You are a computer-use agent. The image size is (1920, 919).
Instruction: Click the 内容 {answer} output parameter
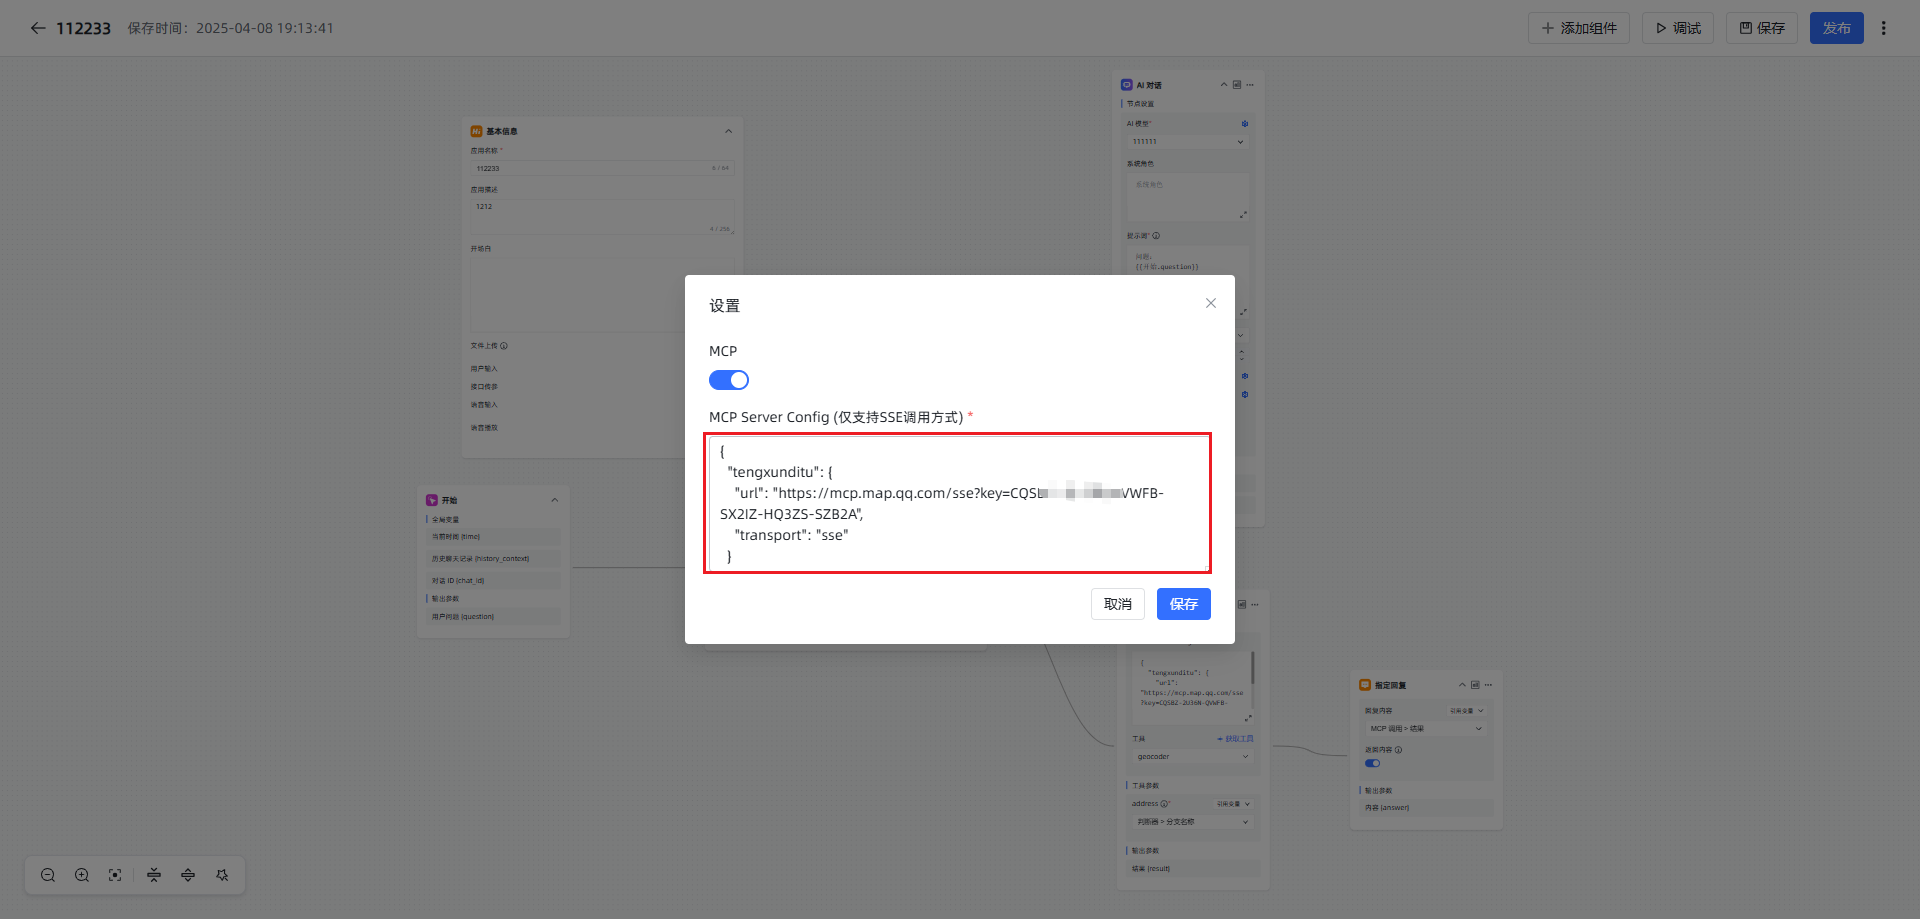point(1426,808)
